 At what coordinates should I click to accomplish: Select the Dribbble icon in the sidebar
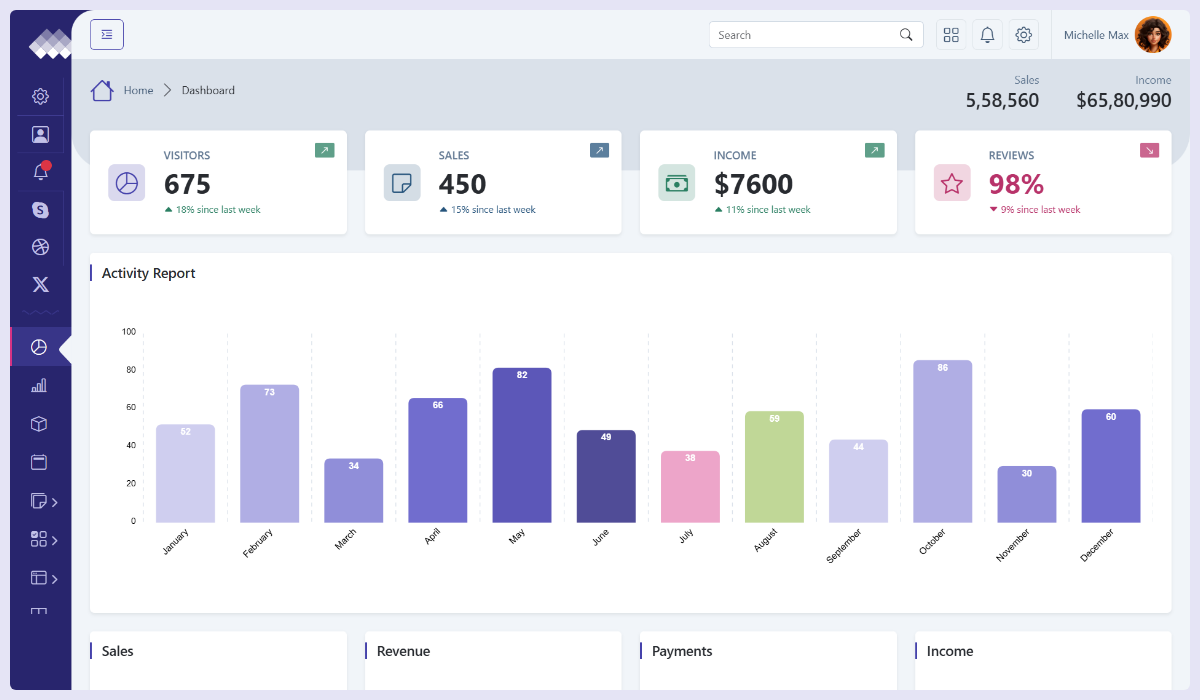[x=40, y=246]
